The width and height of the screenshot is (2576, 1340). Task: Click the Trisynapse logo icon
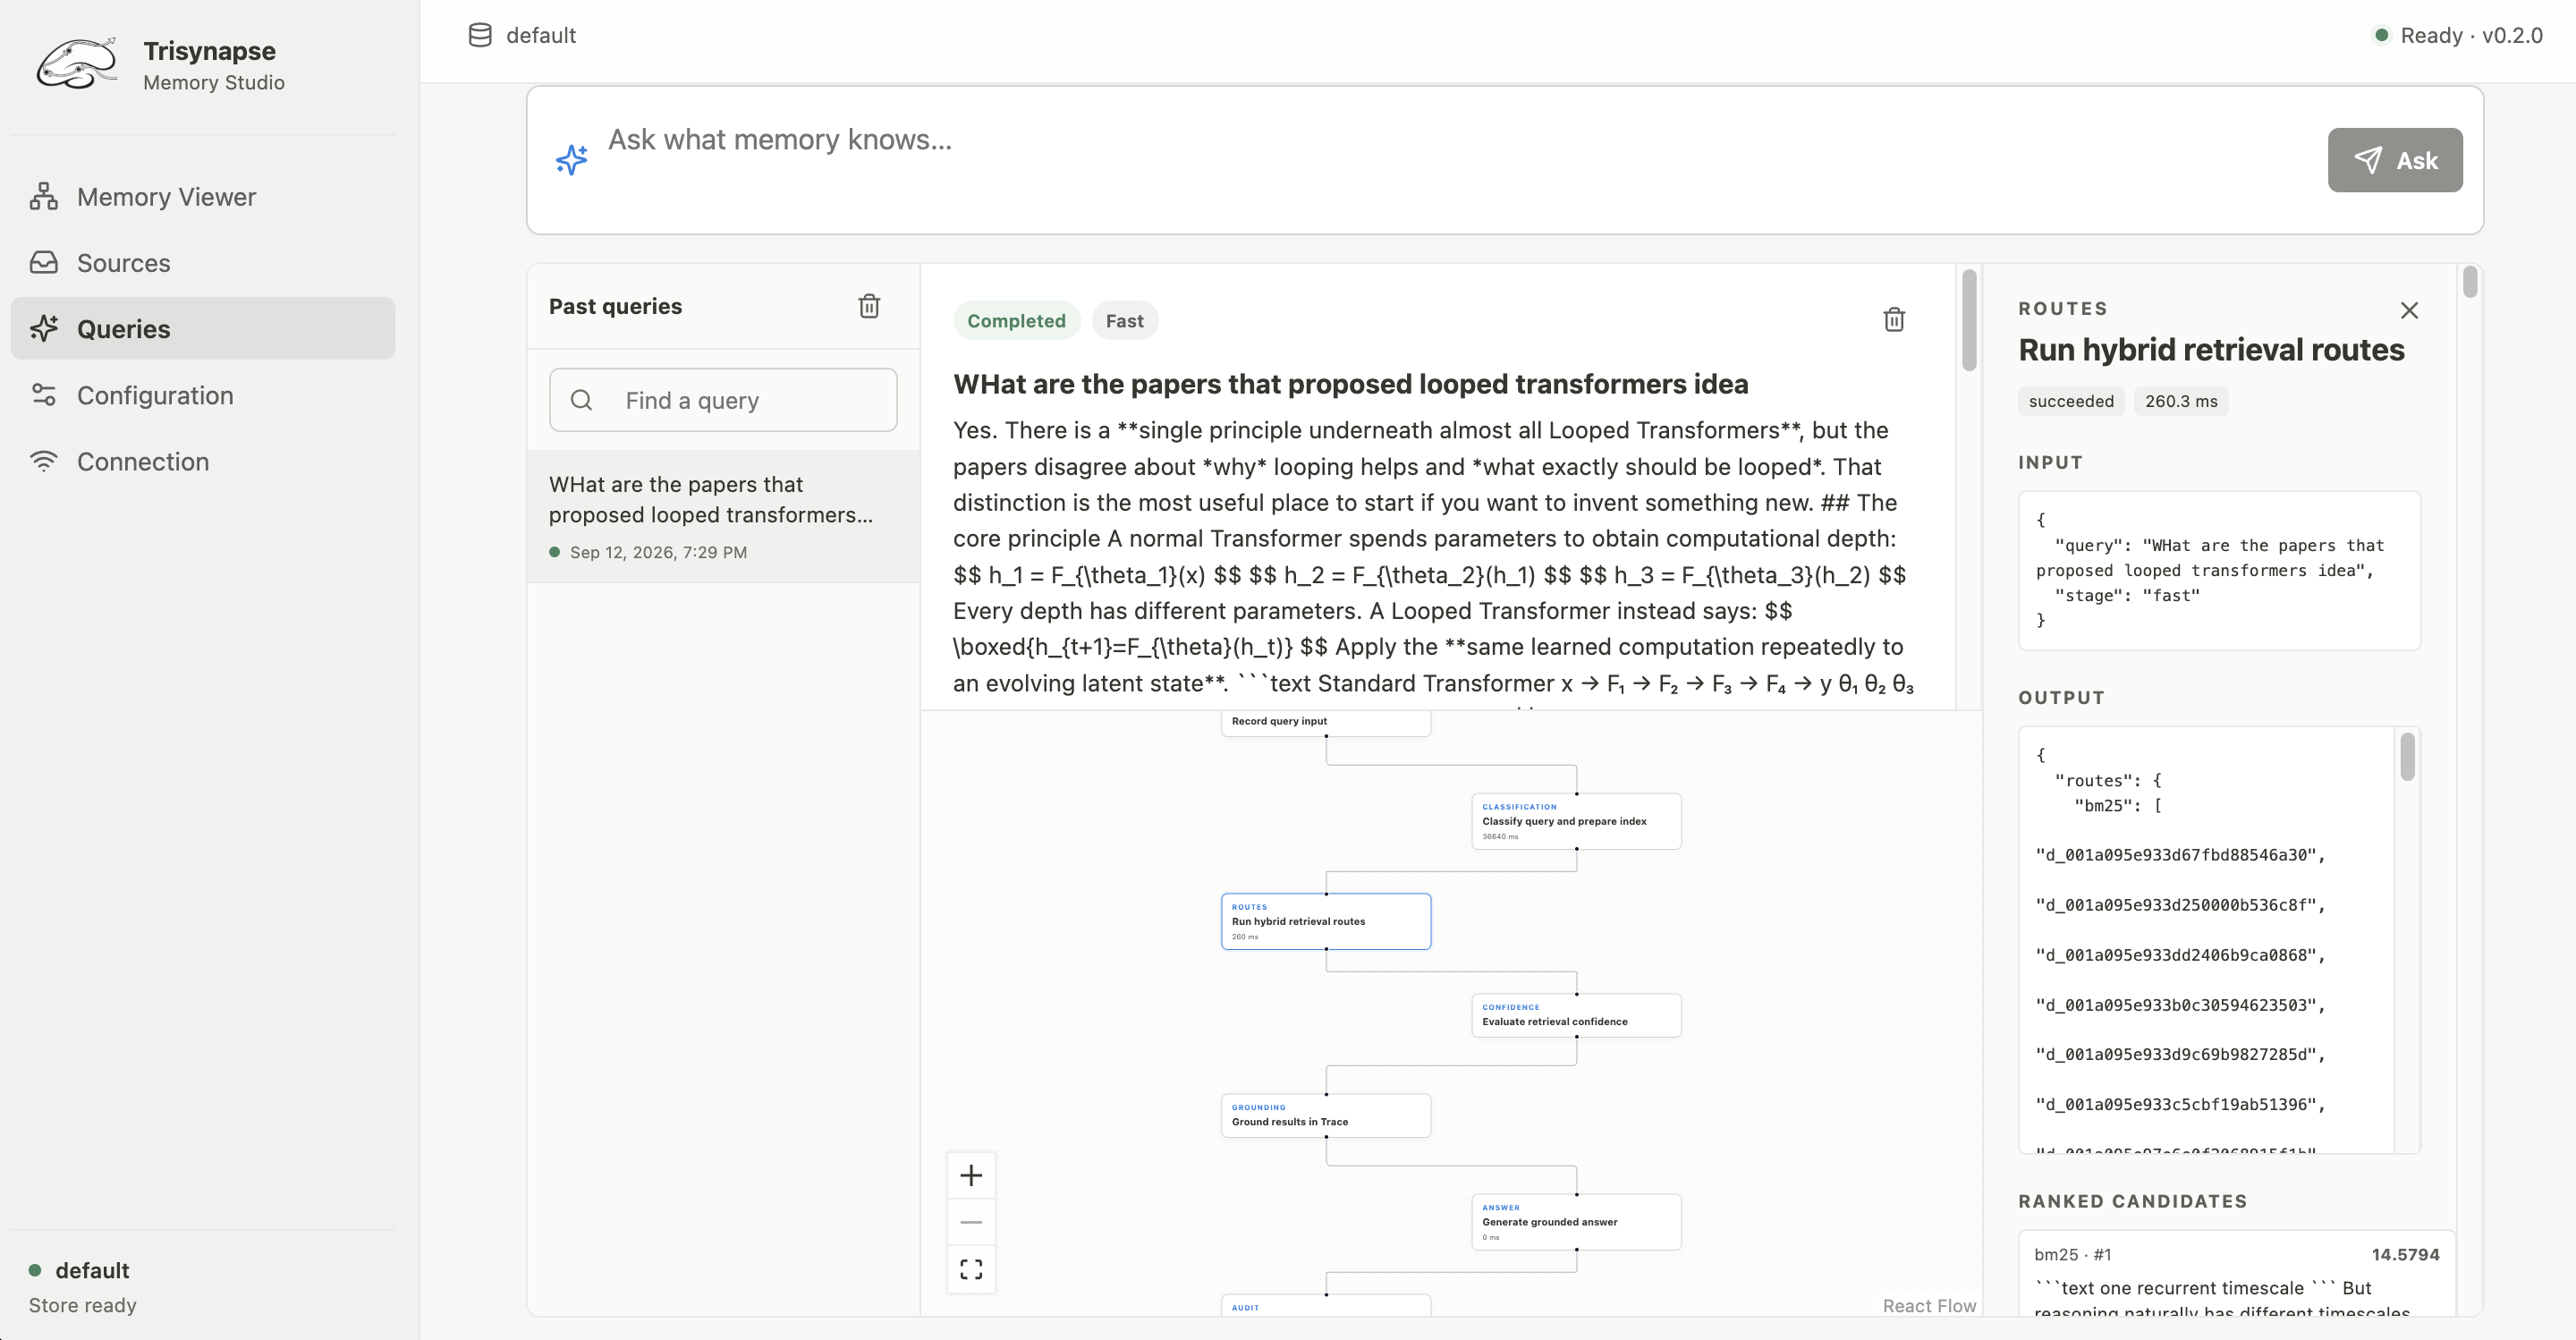[x=77, y=65]
